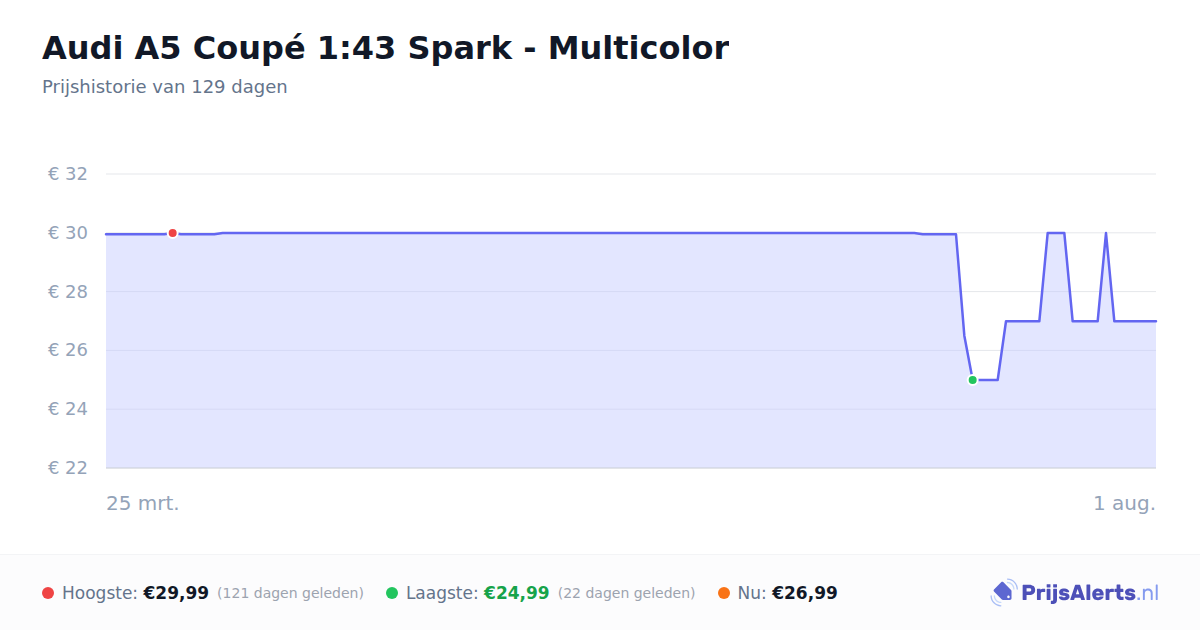The width and height of the screenshot is (1200, 630).
Task: Click the orange Nu legend dot
Action: [x=724, y=593]
